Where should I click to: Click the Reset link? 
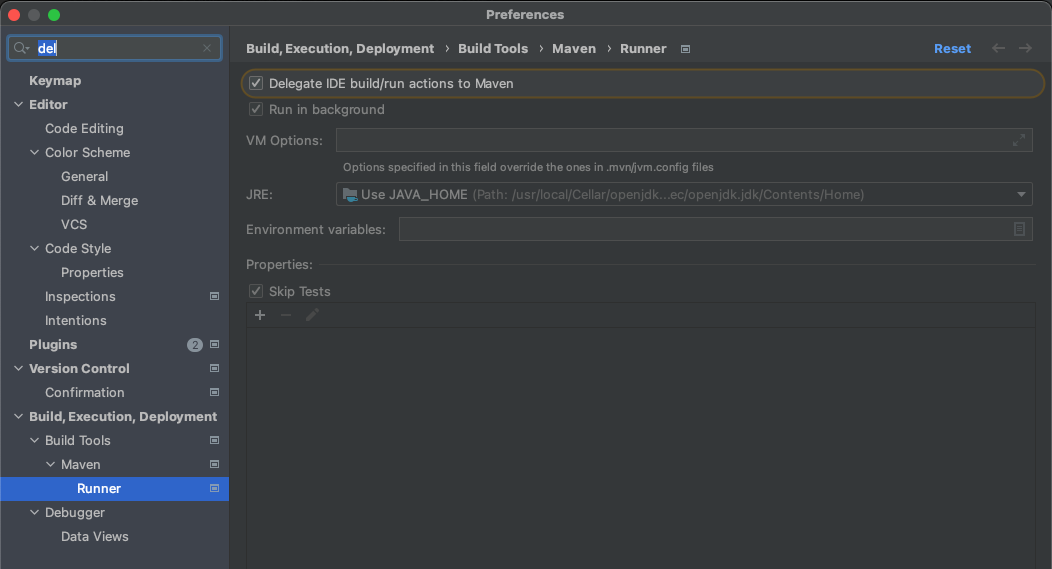point(952,48)
